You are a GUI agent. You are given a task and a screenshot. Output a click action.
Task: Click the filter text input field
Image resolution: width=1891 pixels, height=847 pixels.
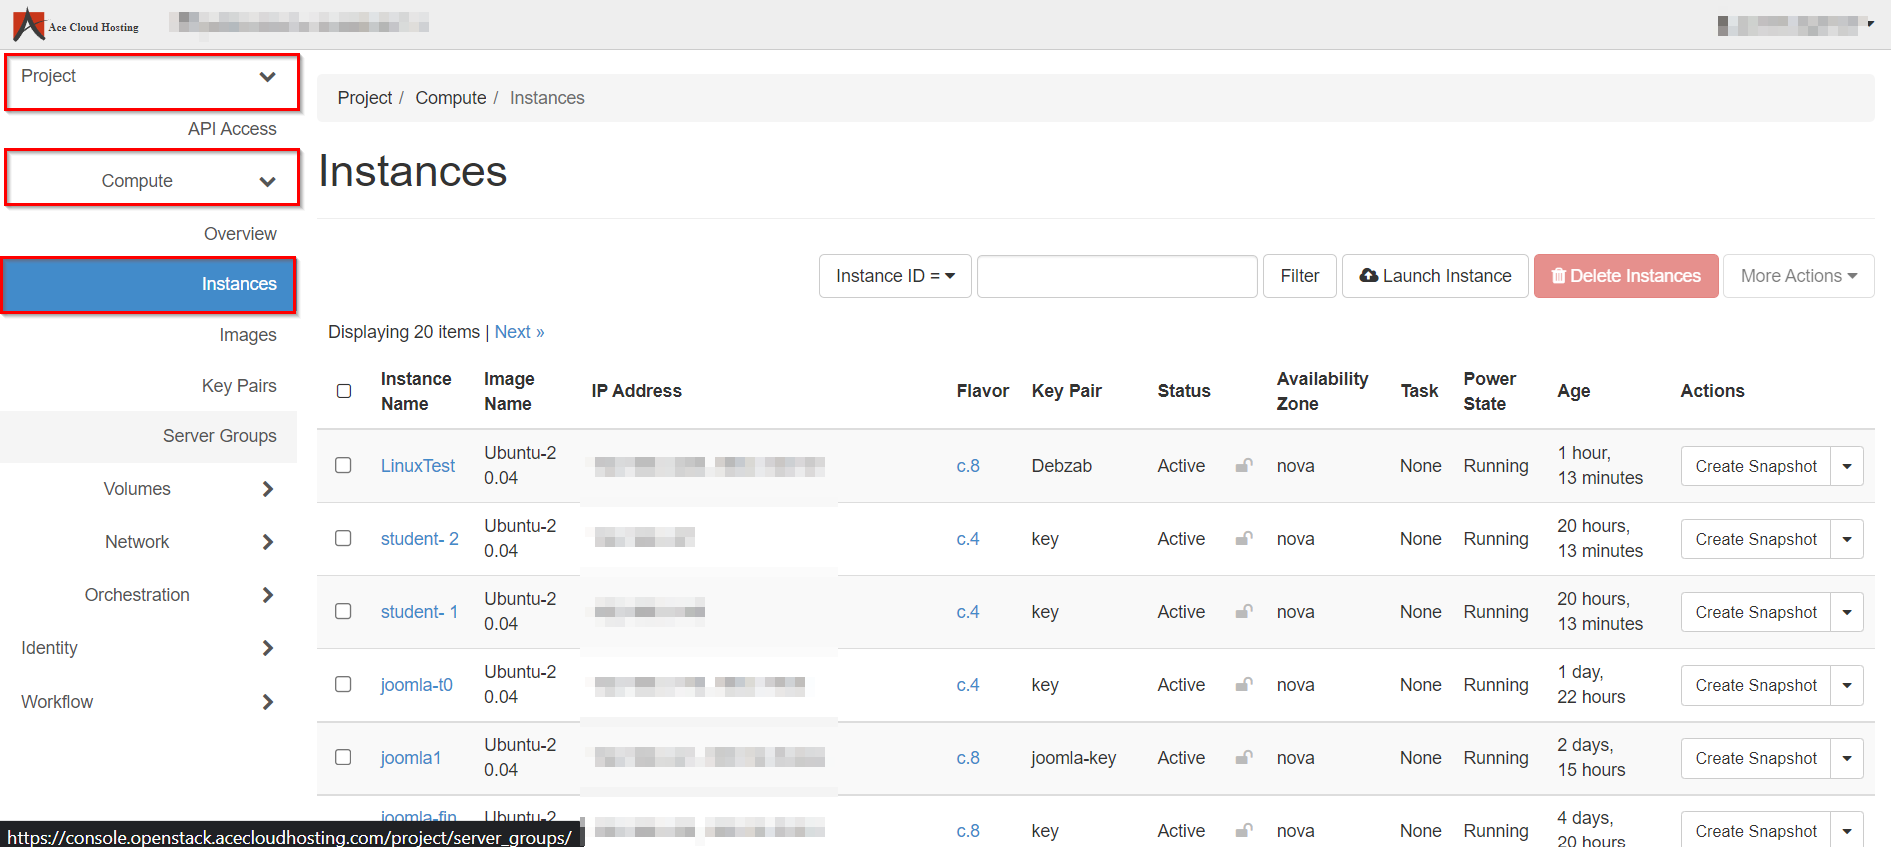pyautogui.click(x=1116, y=276)
